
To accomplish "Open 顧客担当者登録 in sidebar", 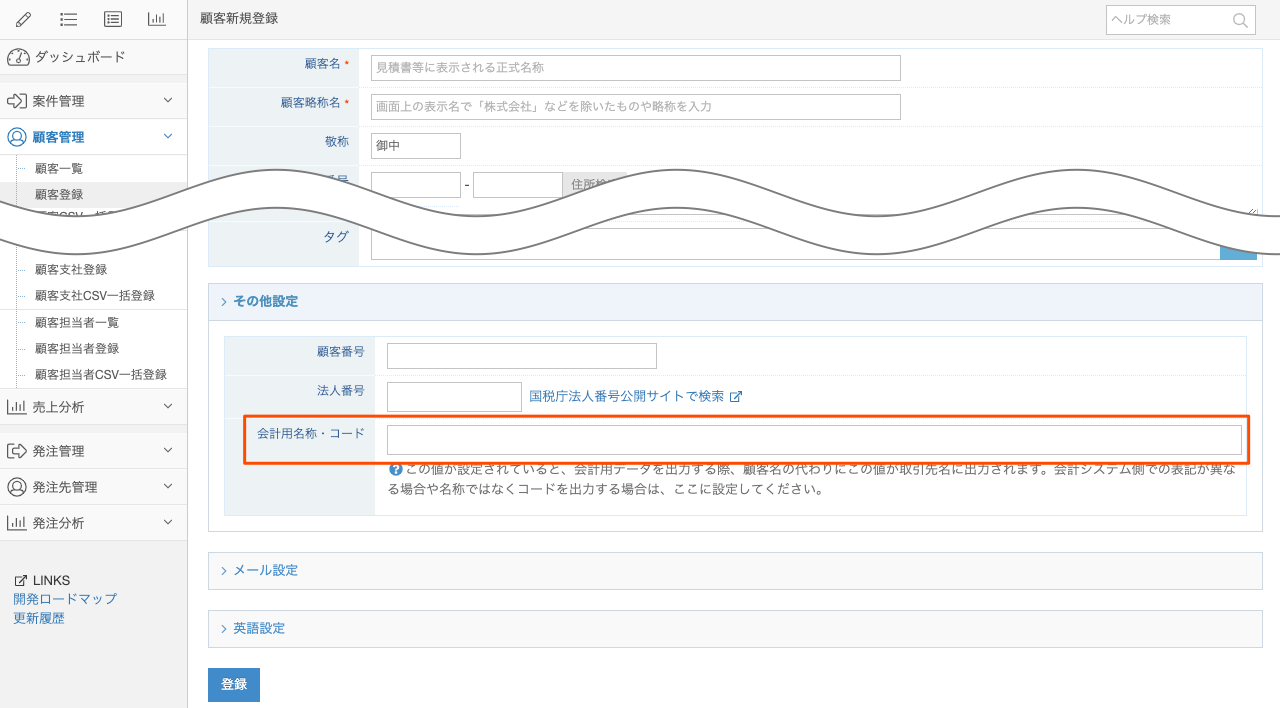I will (x=77, y=349).
